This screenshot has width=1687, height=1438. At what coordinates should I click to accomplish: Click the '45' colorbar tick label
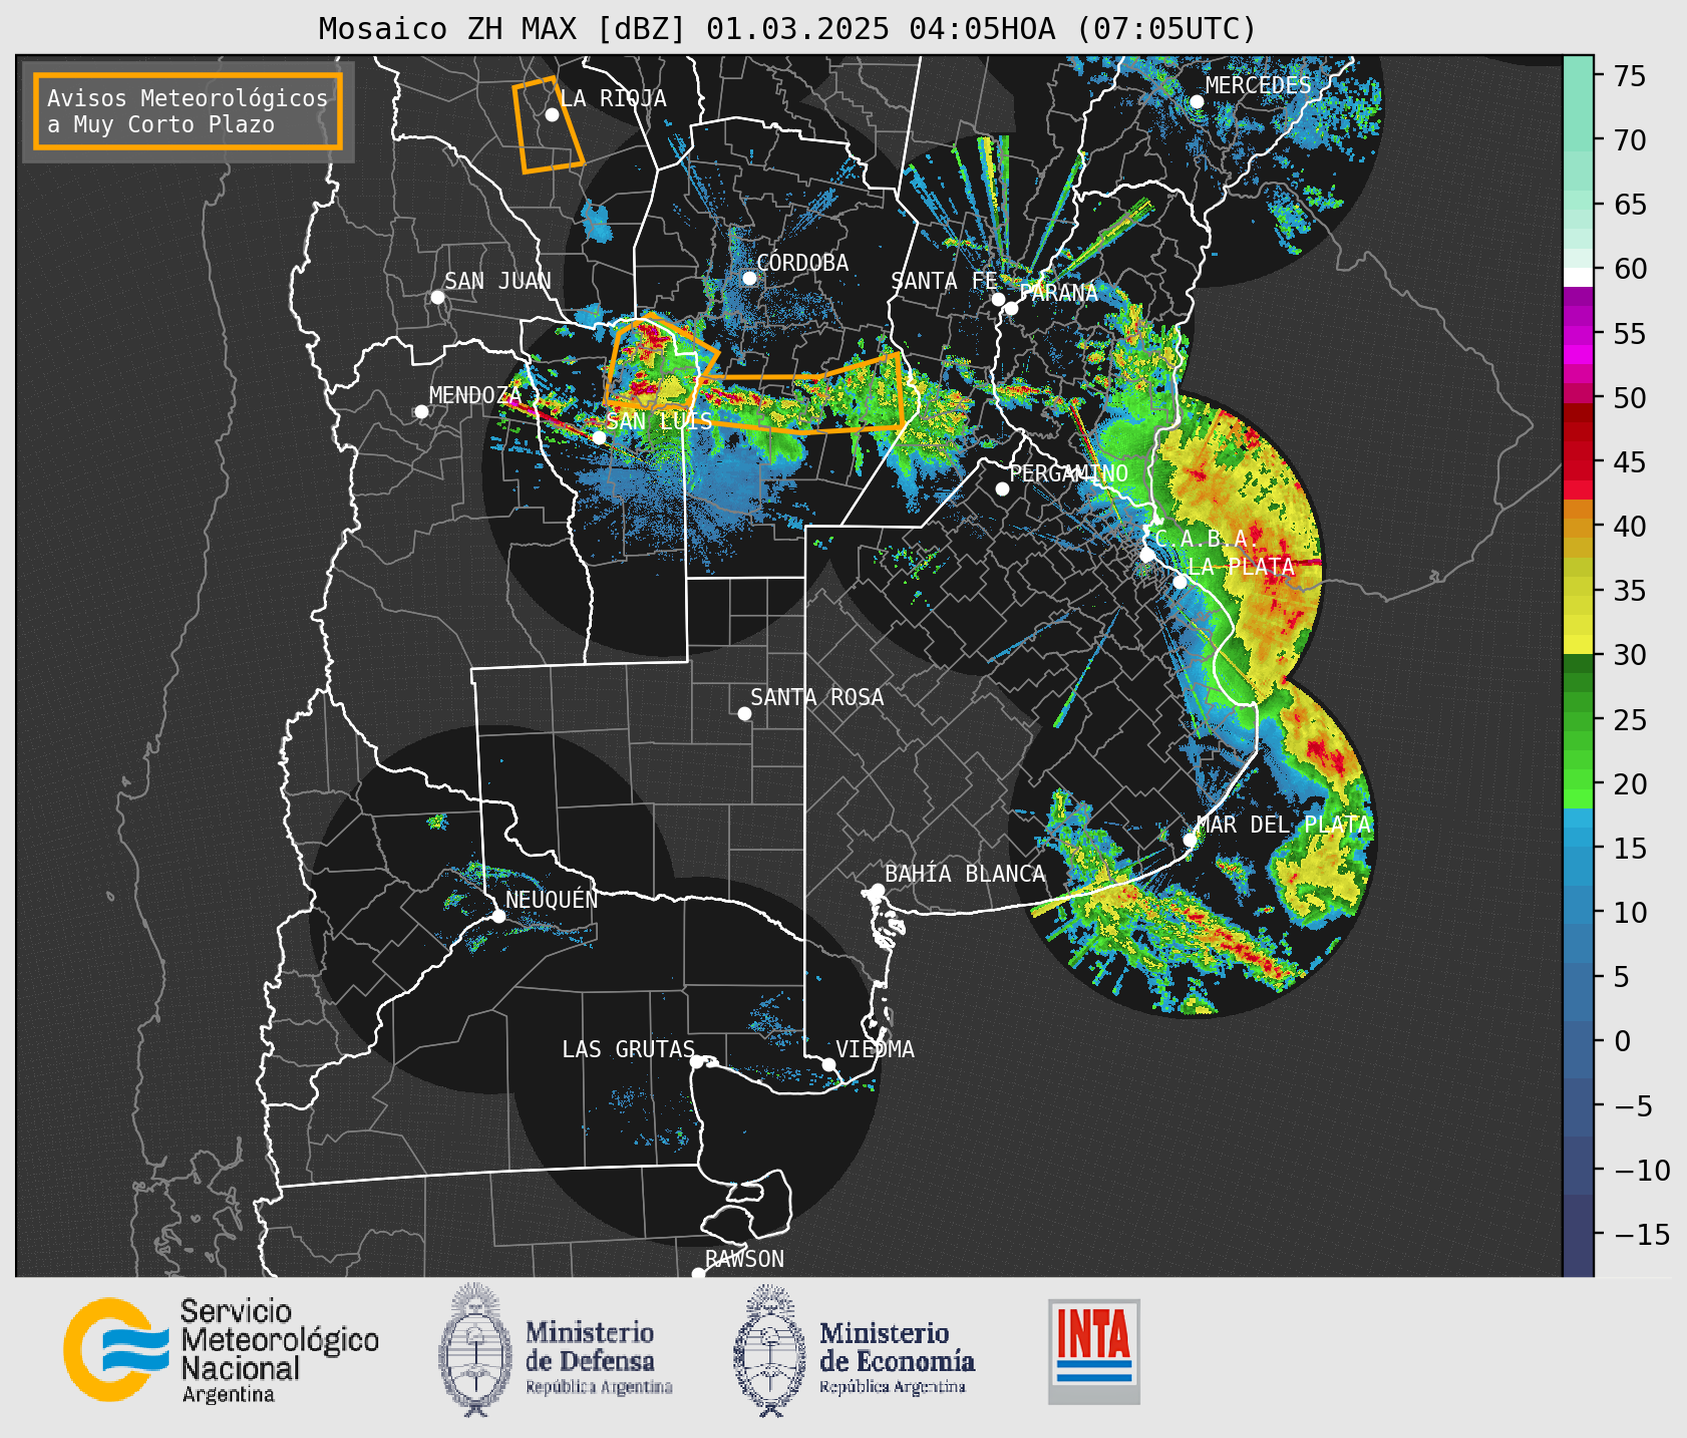pos(1631,462)
